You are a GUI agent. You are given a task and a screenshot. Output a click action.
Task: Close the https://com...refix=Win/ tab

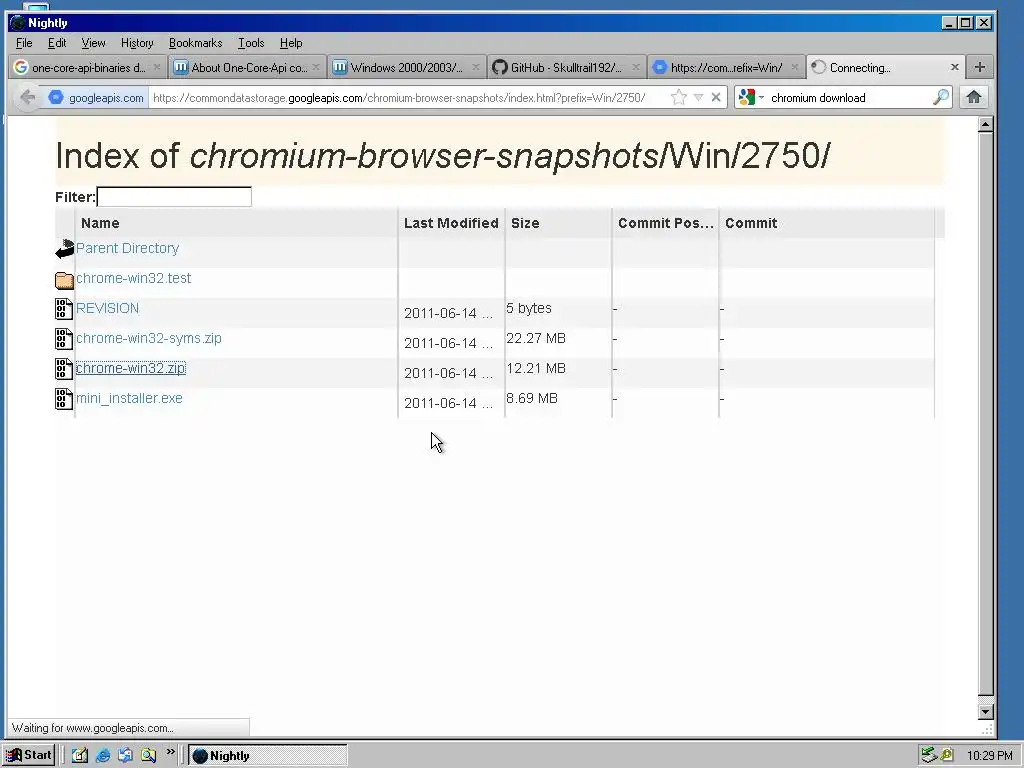pyautogui.click(x=795, y=67)
